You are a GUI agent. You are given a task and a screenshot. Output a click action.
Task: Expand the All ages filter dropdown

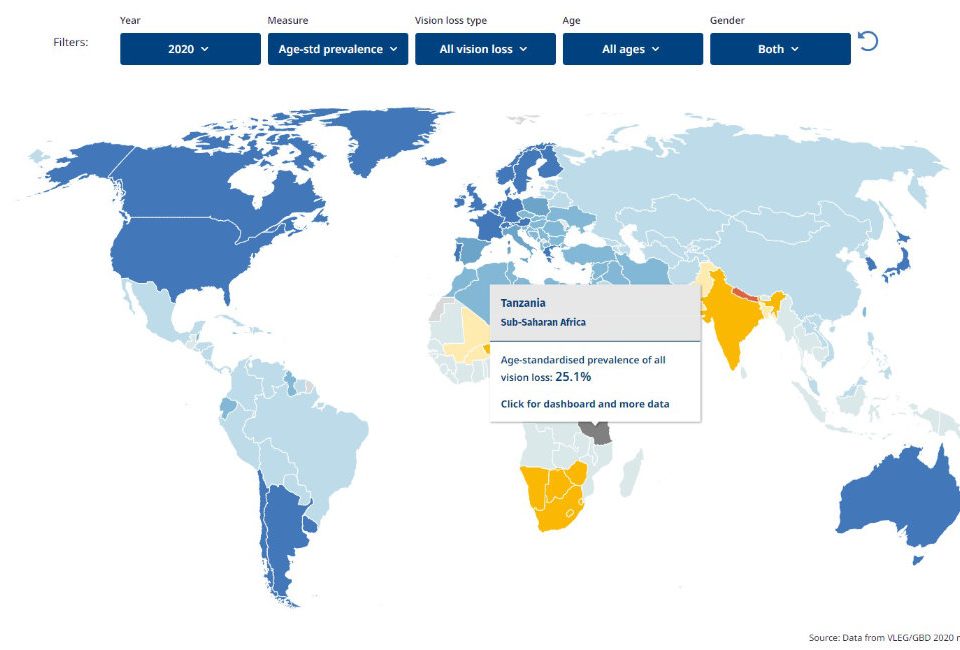633,49
